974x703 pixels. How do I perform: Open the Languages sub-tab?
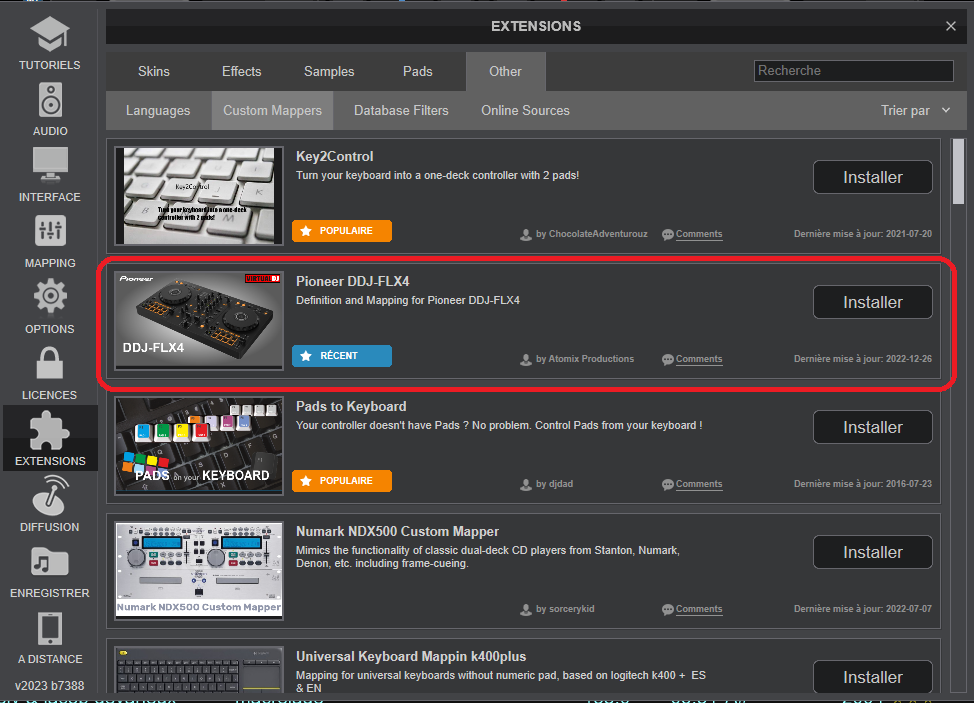coord(158,111)
